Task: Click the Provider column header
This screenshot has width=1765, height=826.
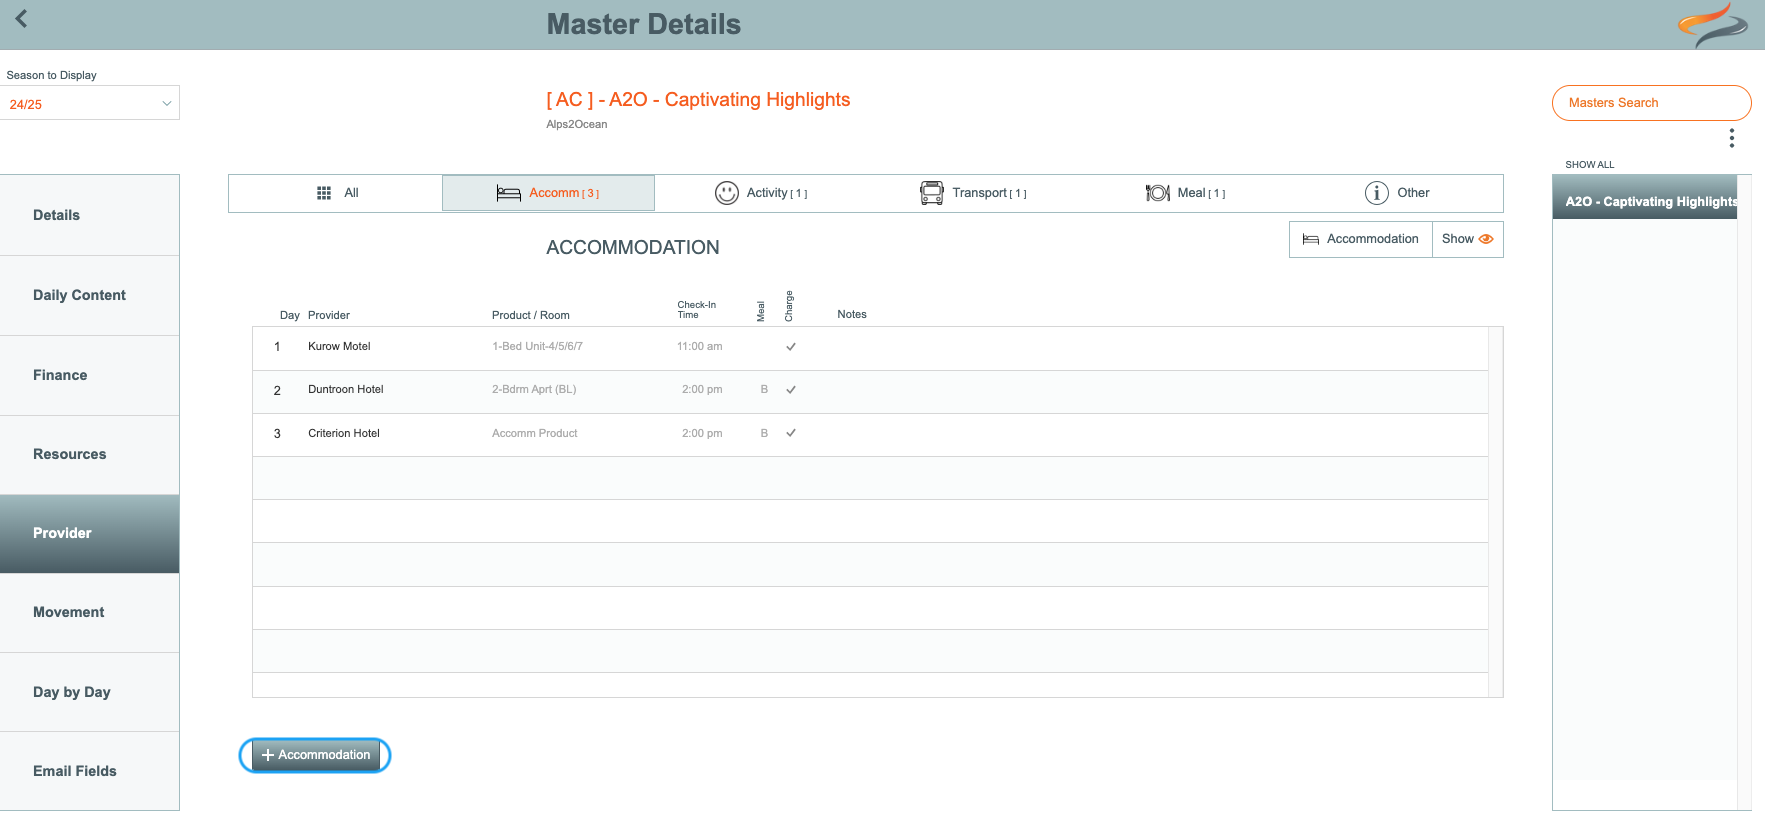Action: tap(329, 315)
